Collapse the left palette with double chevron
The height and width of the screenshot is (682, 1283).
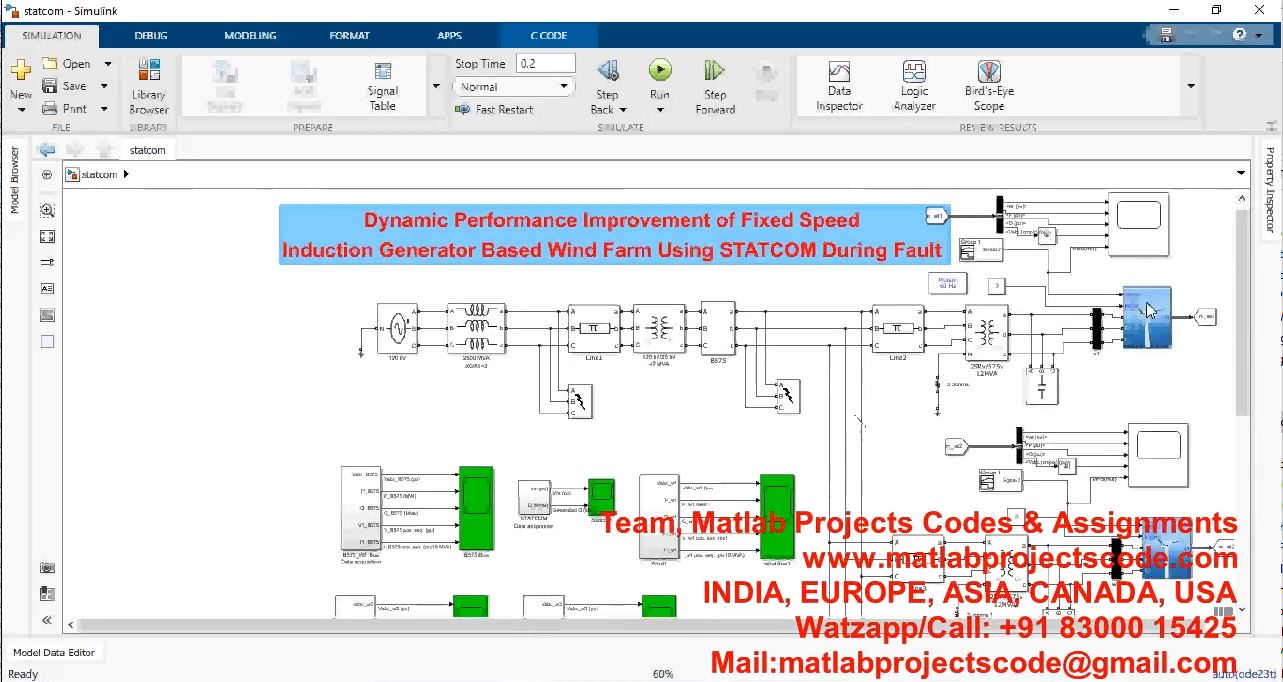(47, 620)
